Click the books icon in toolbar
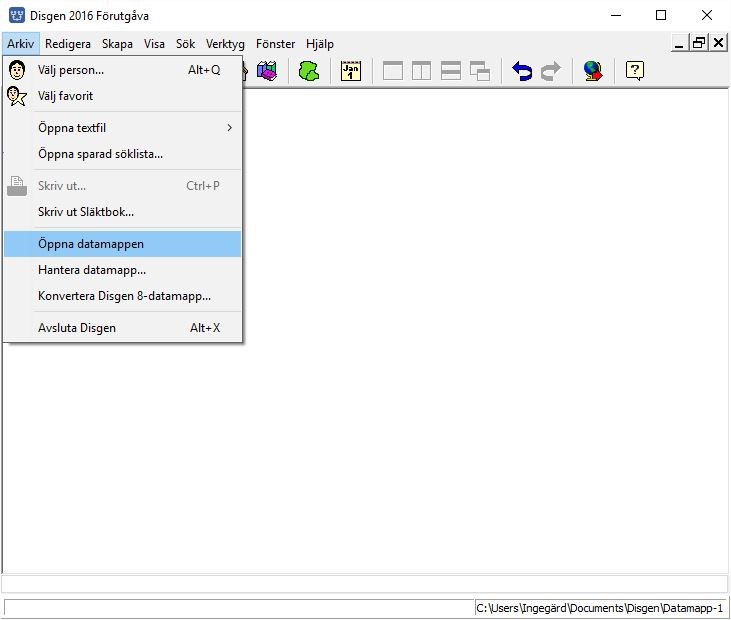 [x=267, y=71]
